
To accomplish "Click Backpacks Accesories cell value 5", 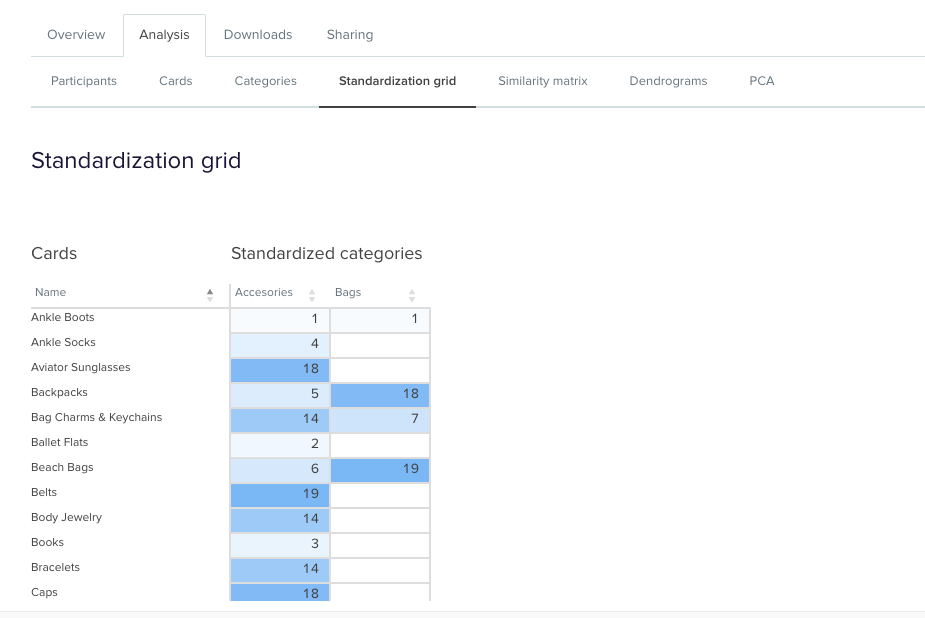I will click(x=280, y=395).
